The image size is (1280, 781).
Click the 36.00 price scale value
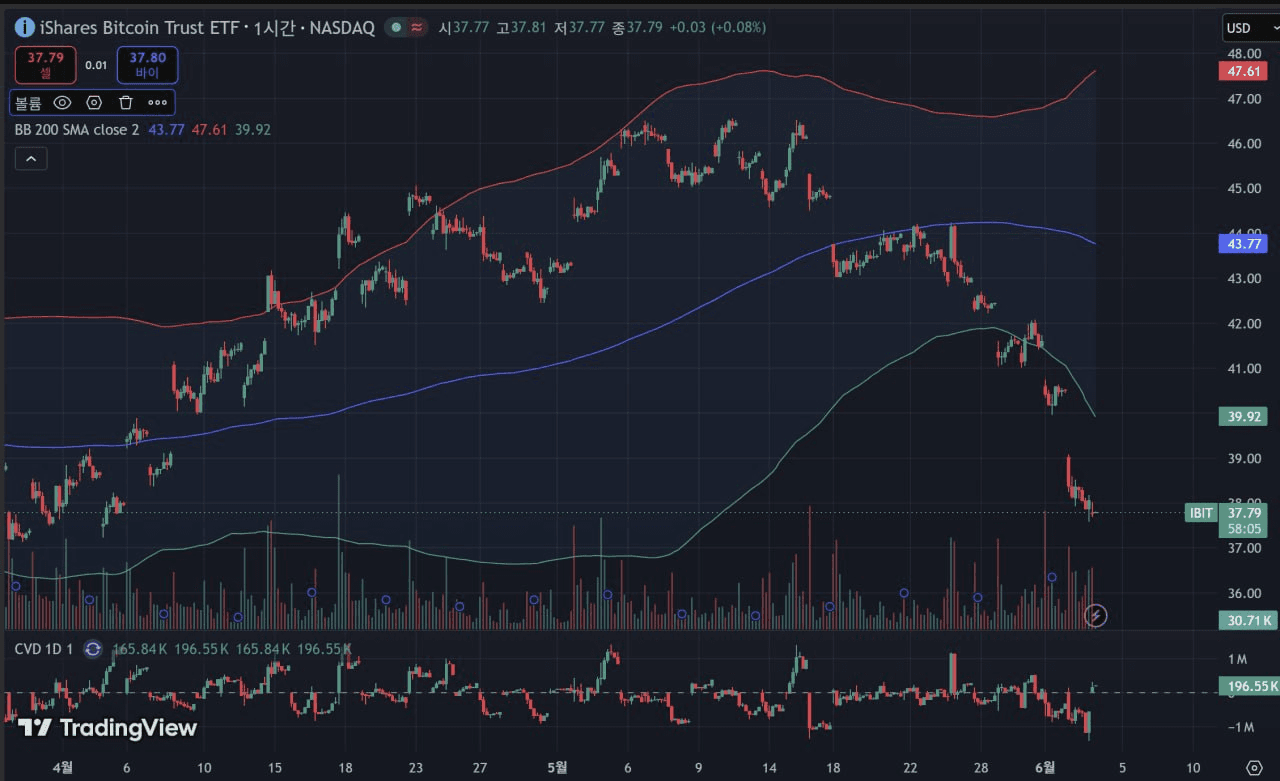tap(1244, 594)
